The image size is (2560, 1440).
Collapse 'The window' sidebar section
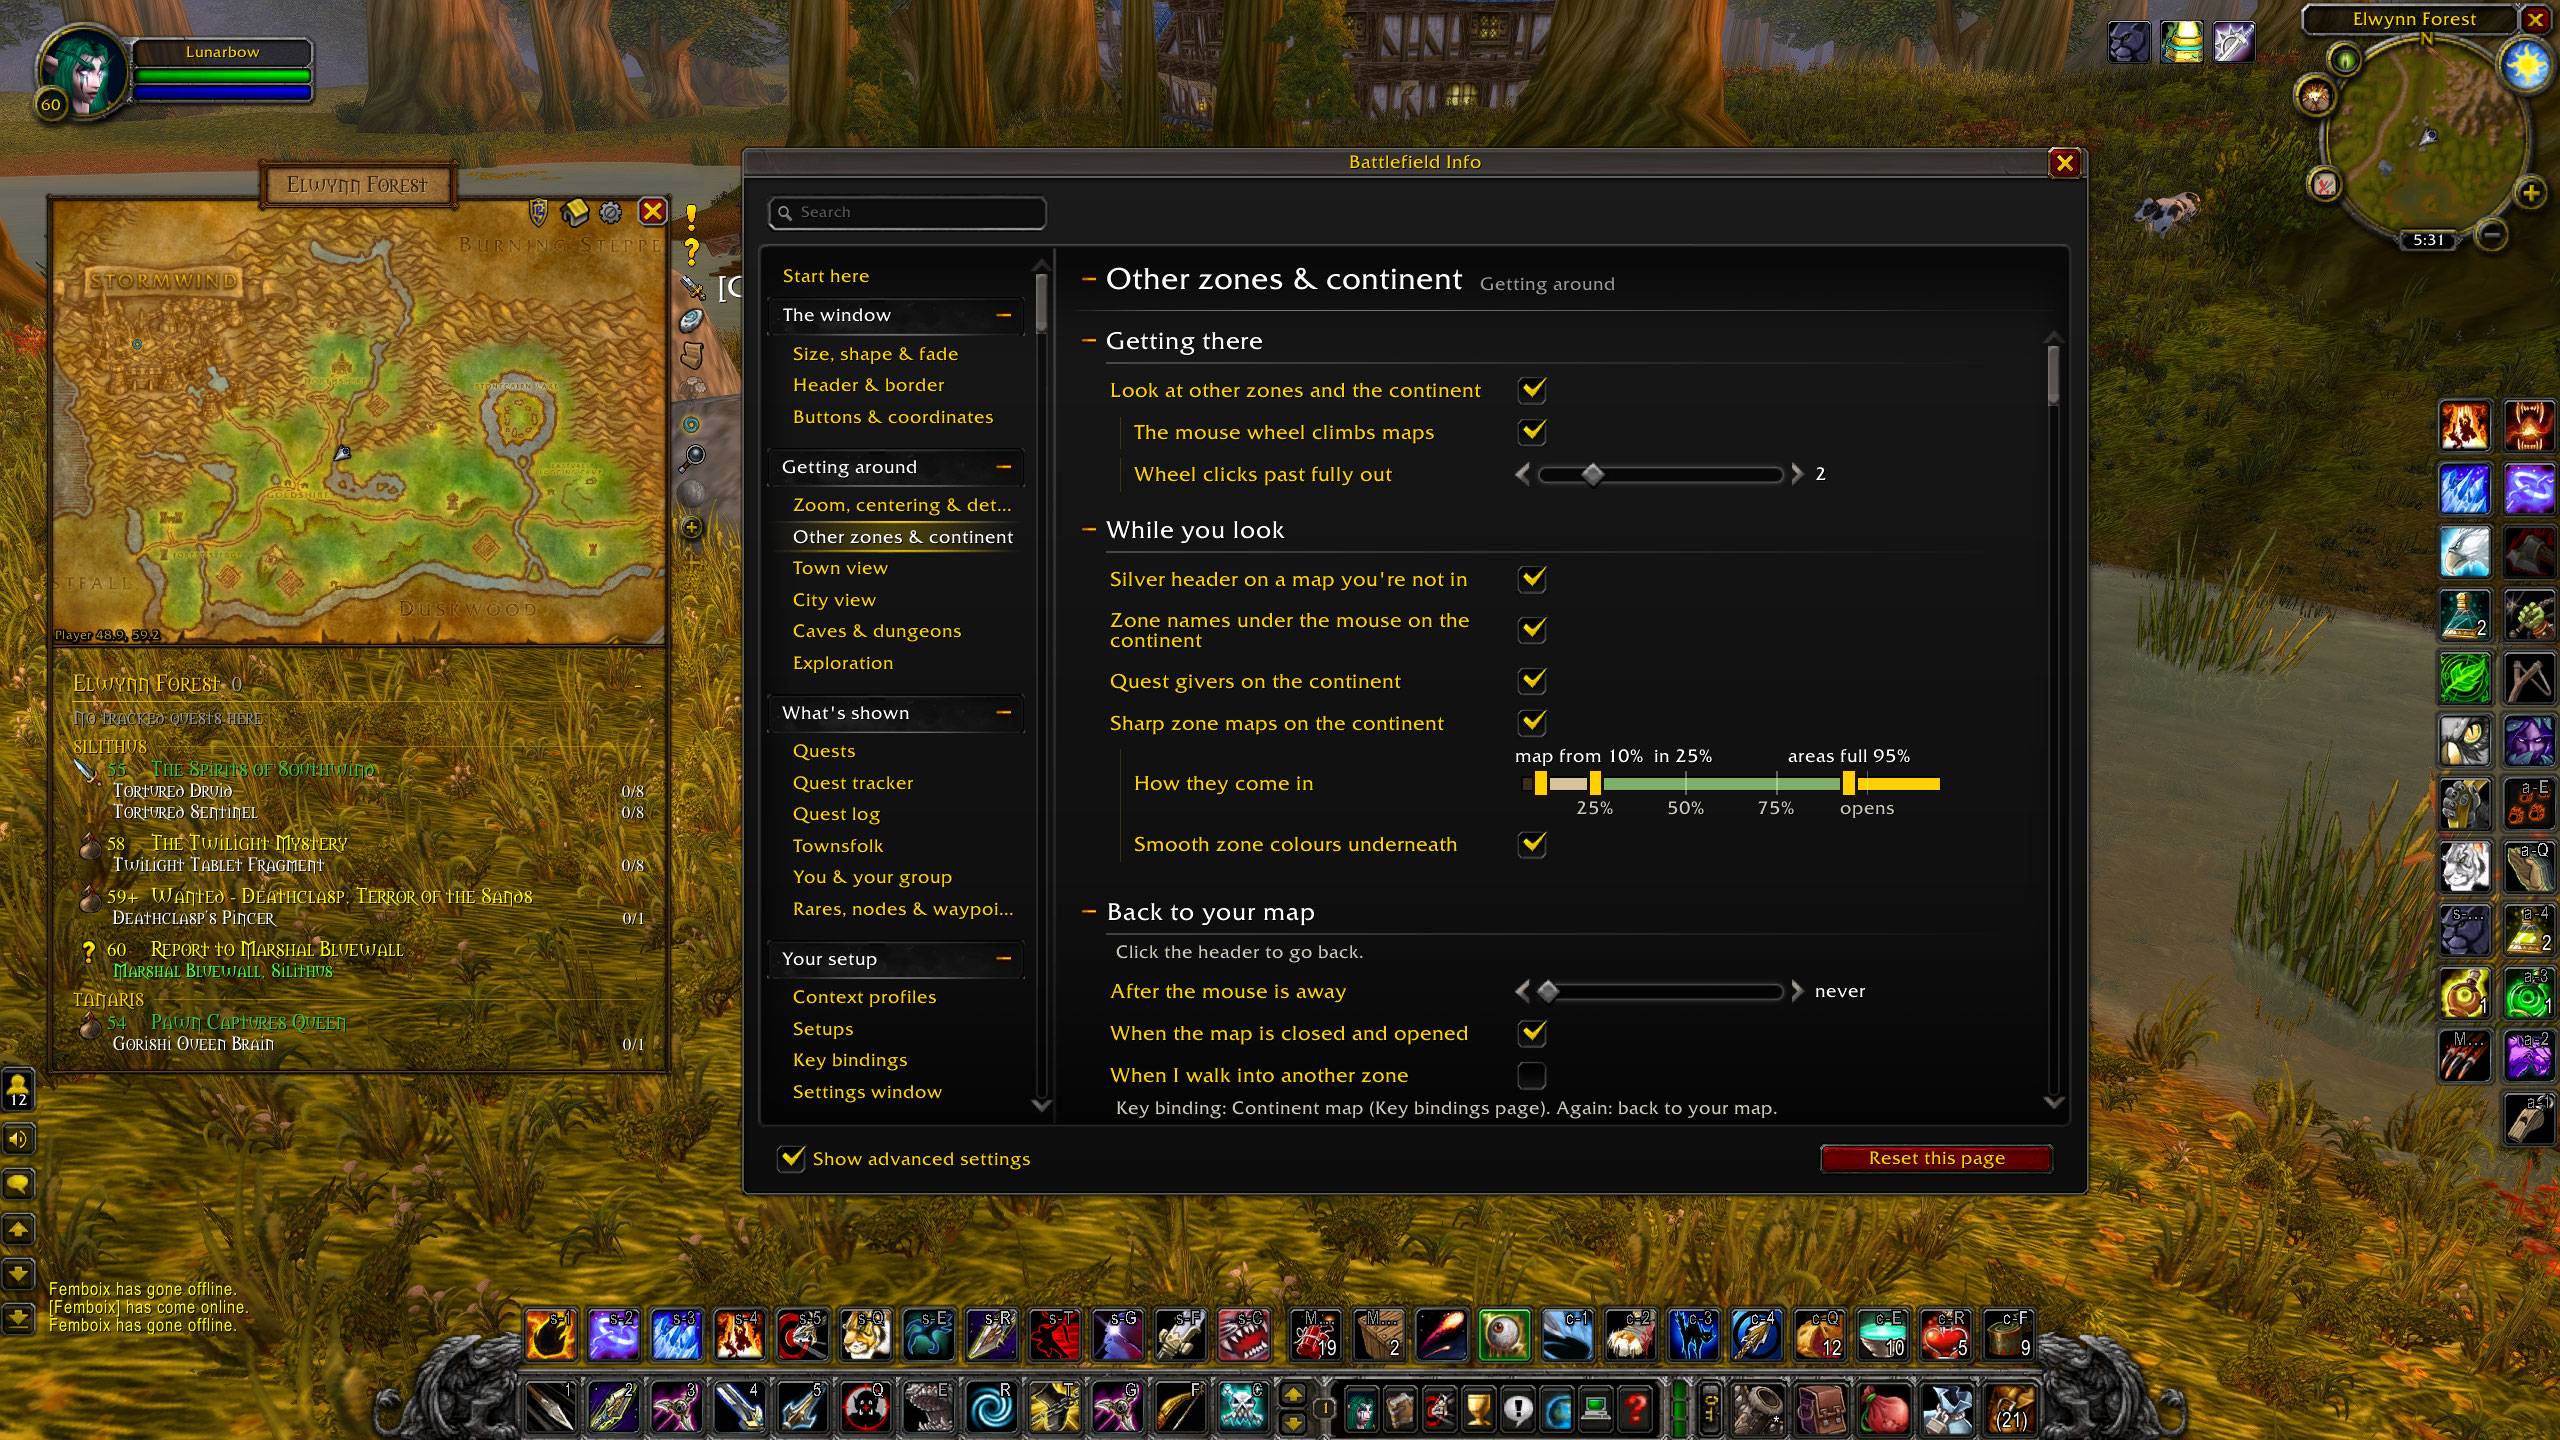pyautogui.click(x=1003, y=315)
